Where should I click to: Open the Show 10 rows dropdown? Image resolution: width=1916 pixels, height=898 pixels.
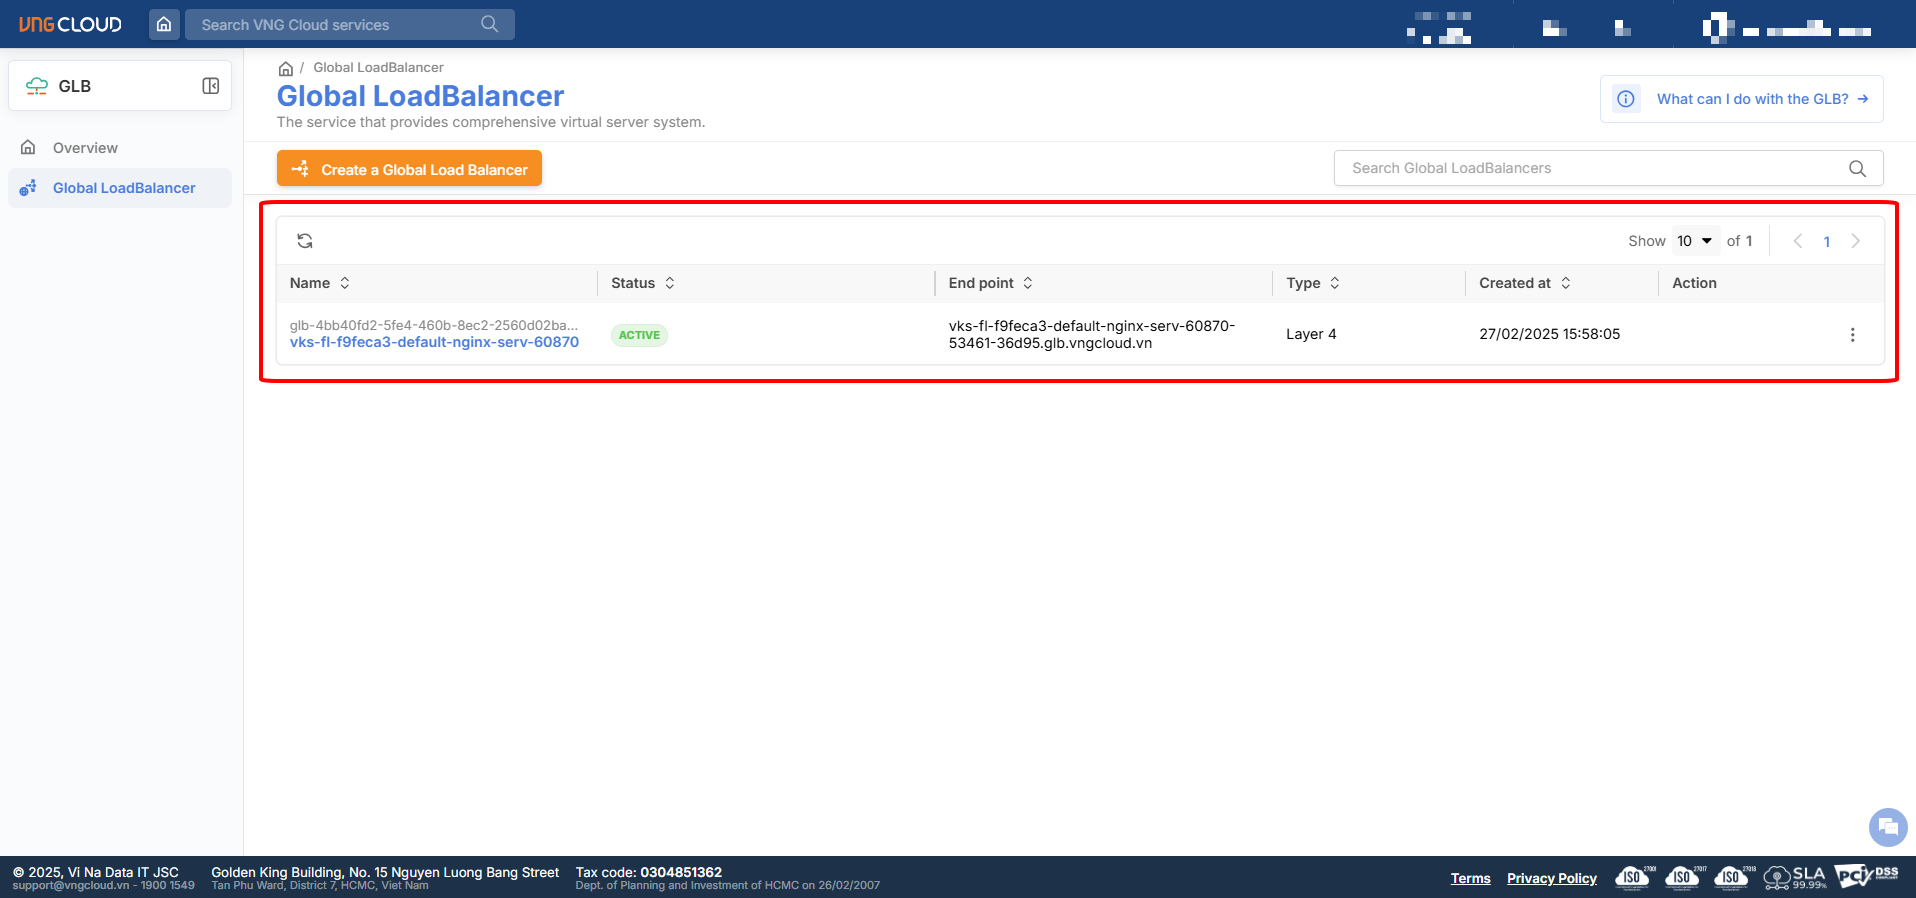pos(1695,241)
